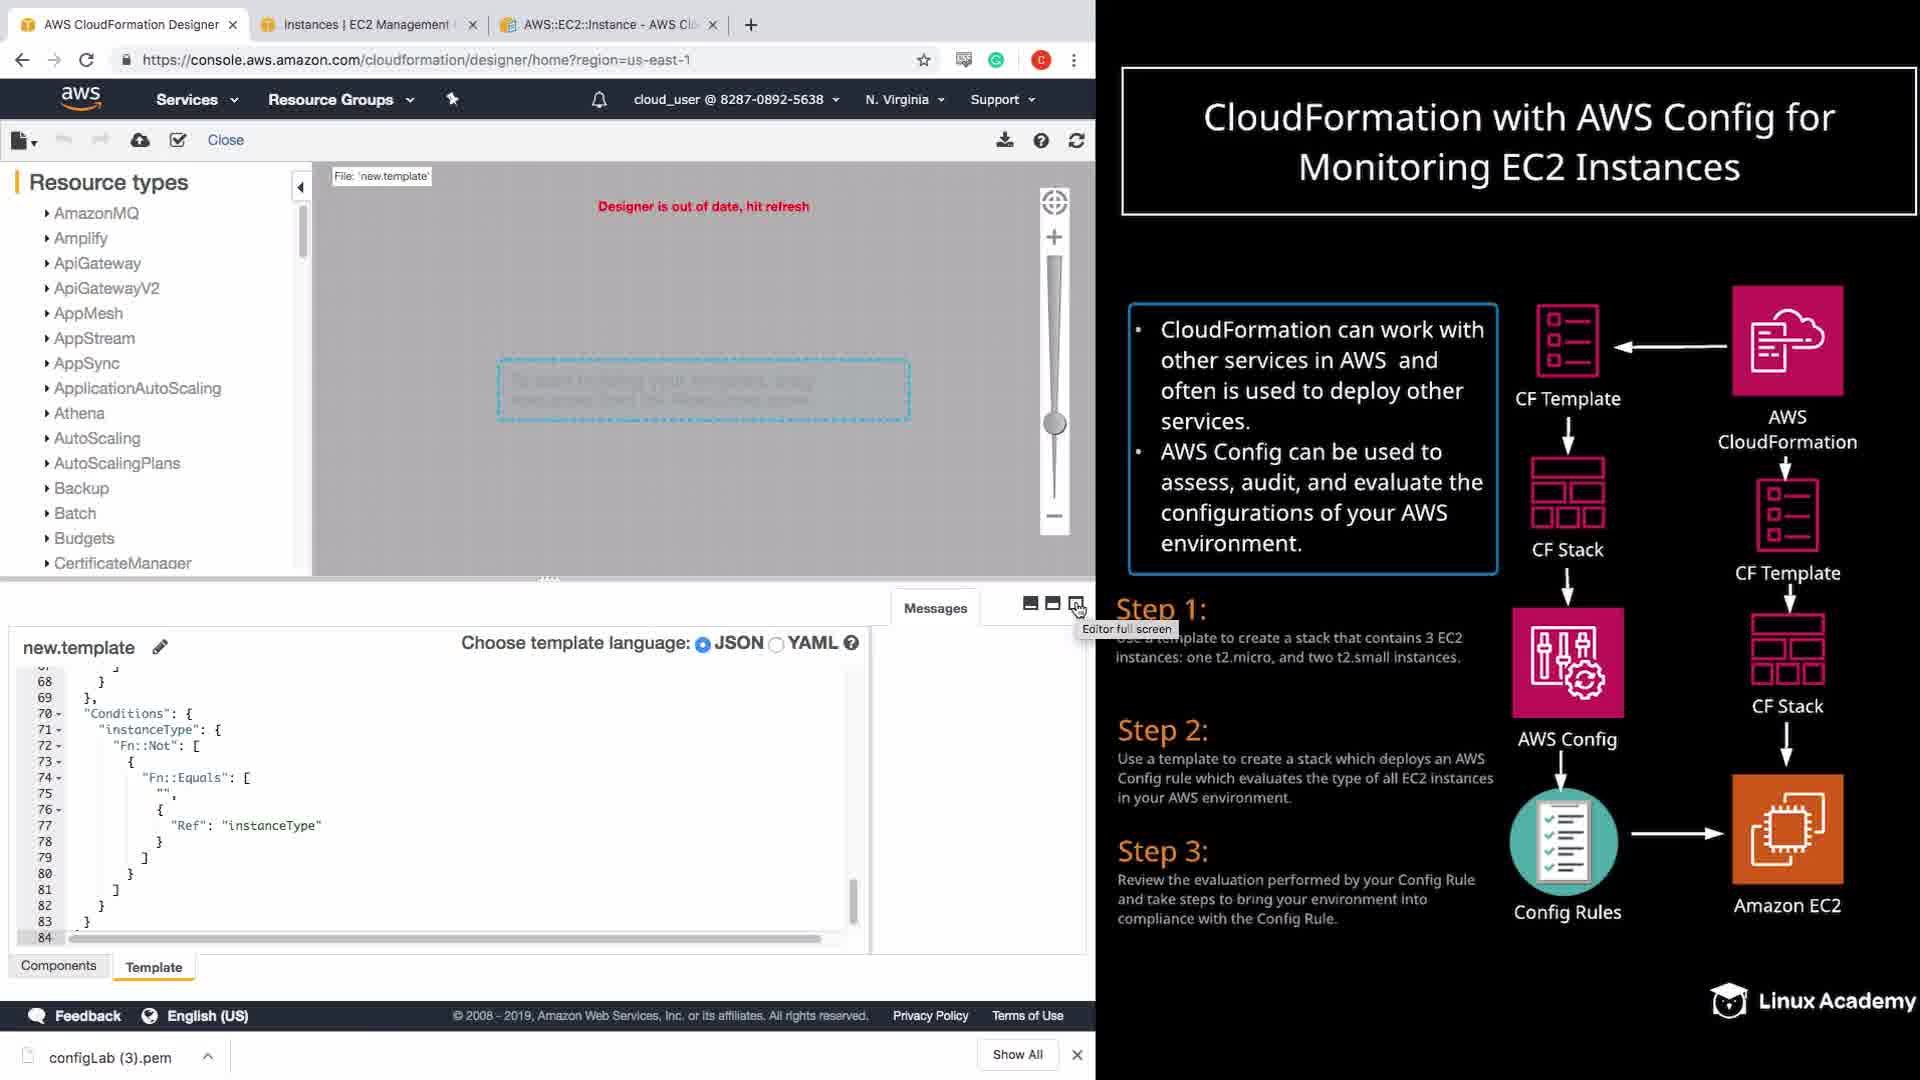Click the canvas zoom in plus icon
This screenshot has height=1080, width=1920.
1054,237
